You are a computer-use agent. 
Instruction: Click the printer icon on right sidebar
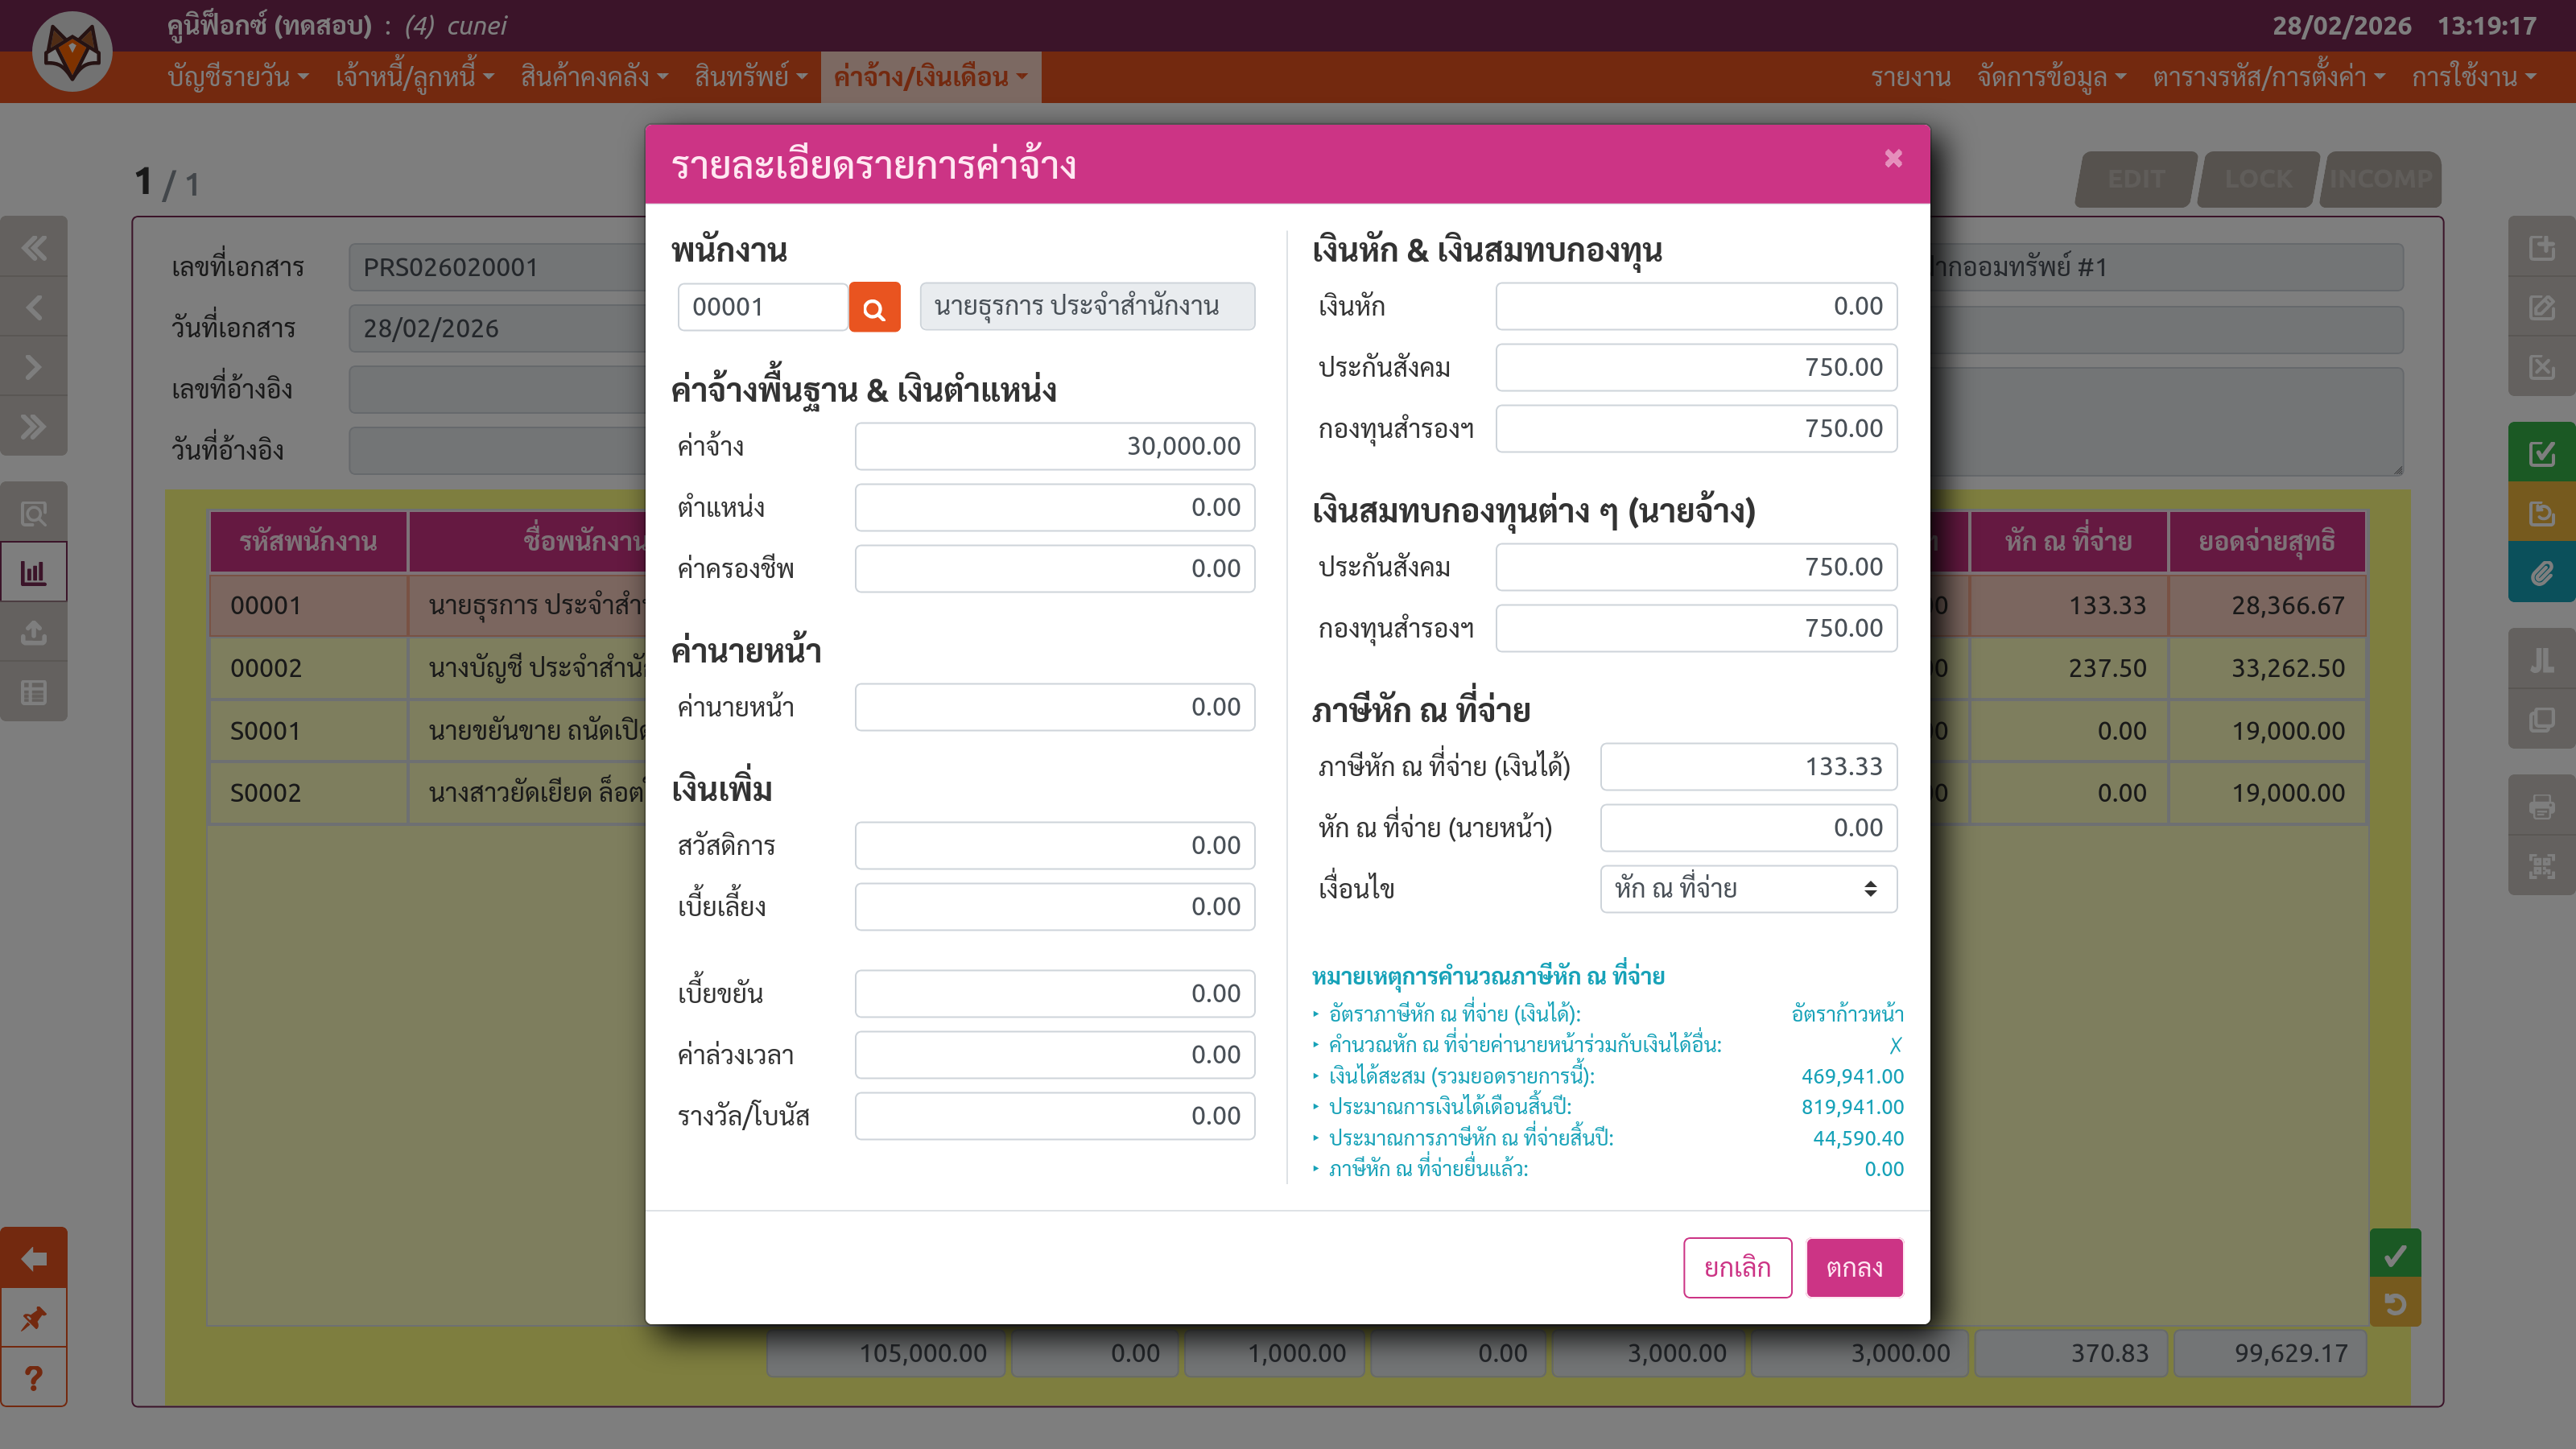2541,806
